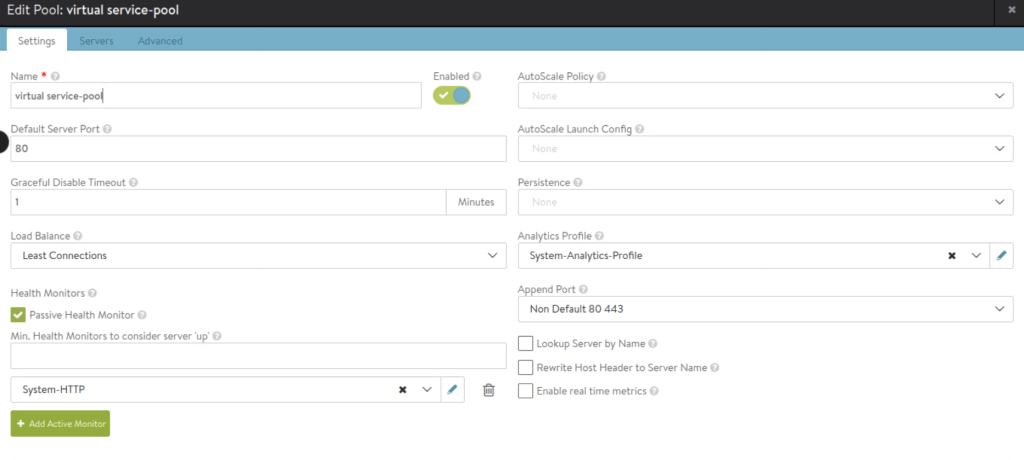Click help icon beside Graceful Disable Timeout
Image resolution: width=1024 pixels, height=460 pixels.
(x=133, y=183)
